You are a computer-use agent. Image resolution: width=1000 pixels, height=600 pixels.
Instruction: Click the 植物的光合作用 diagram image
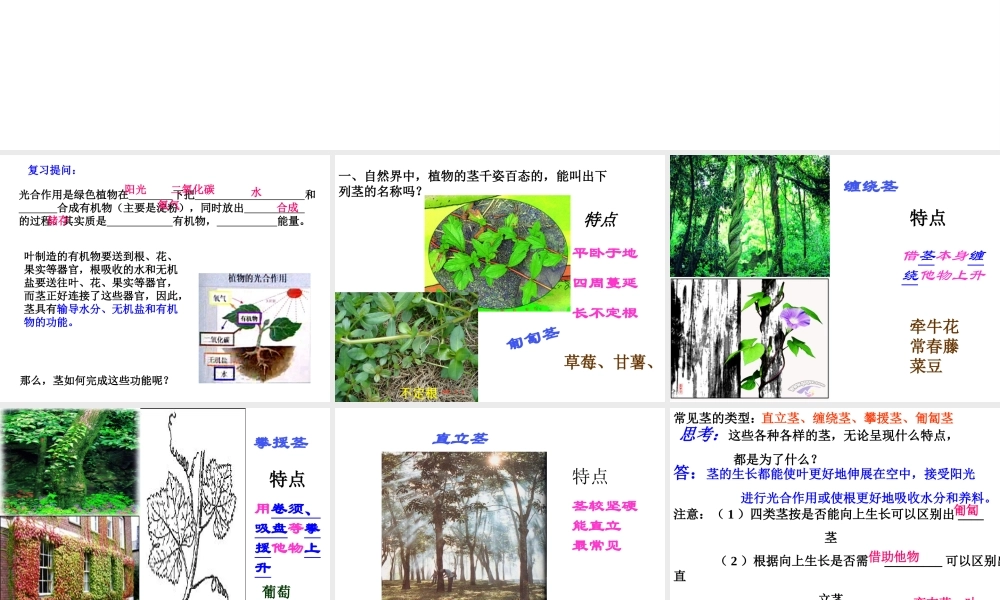[x=254, y=328]
